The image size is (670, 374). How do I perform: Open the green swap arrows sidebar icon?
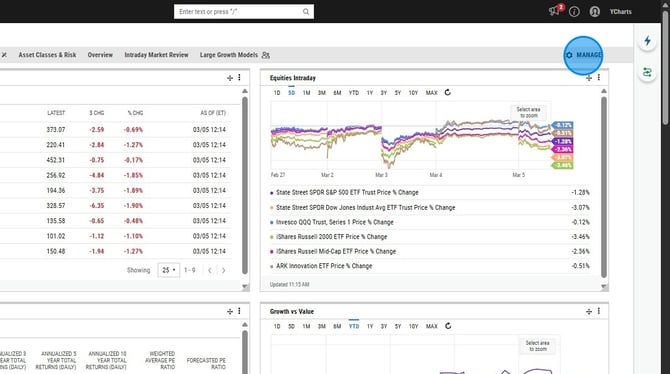coord(647,73)
